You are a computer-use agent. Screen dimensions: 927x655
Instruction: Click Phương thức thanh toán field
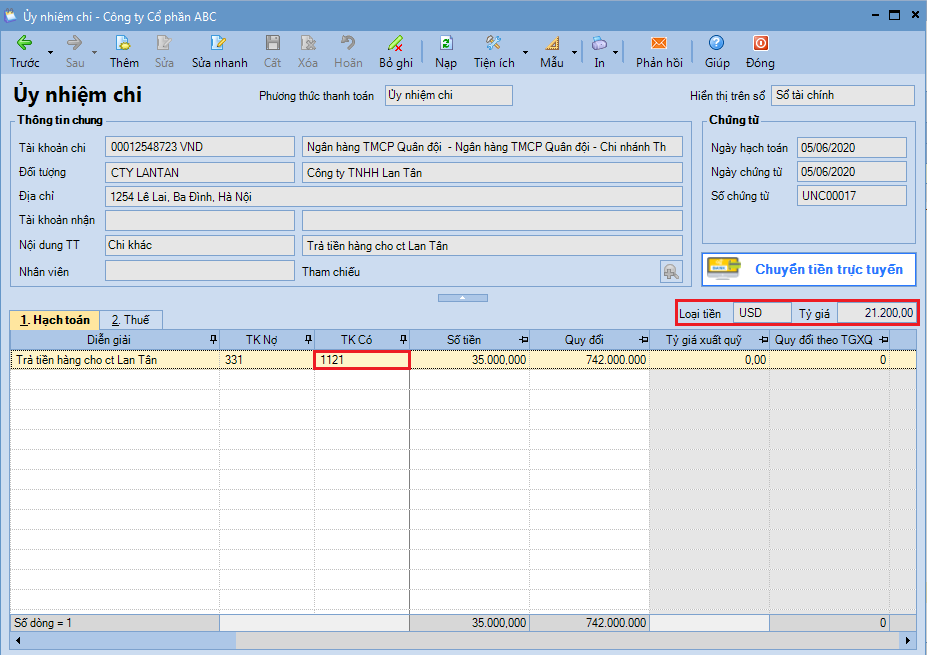tap(449, 95)
